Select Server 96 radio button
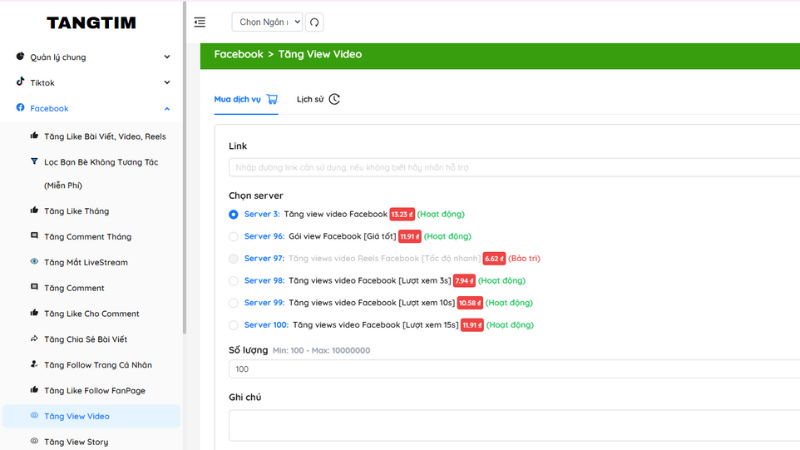 click(x=234, y=237)
